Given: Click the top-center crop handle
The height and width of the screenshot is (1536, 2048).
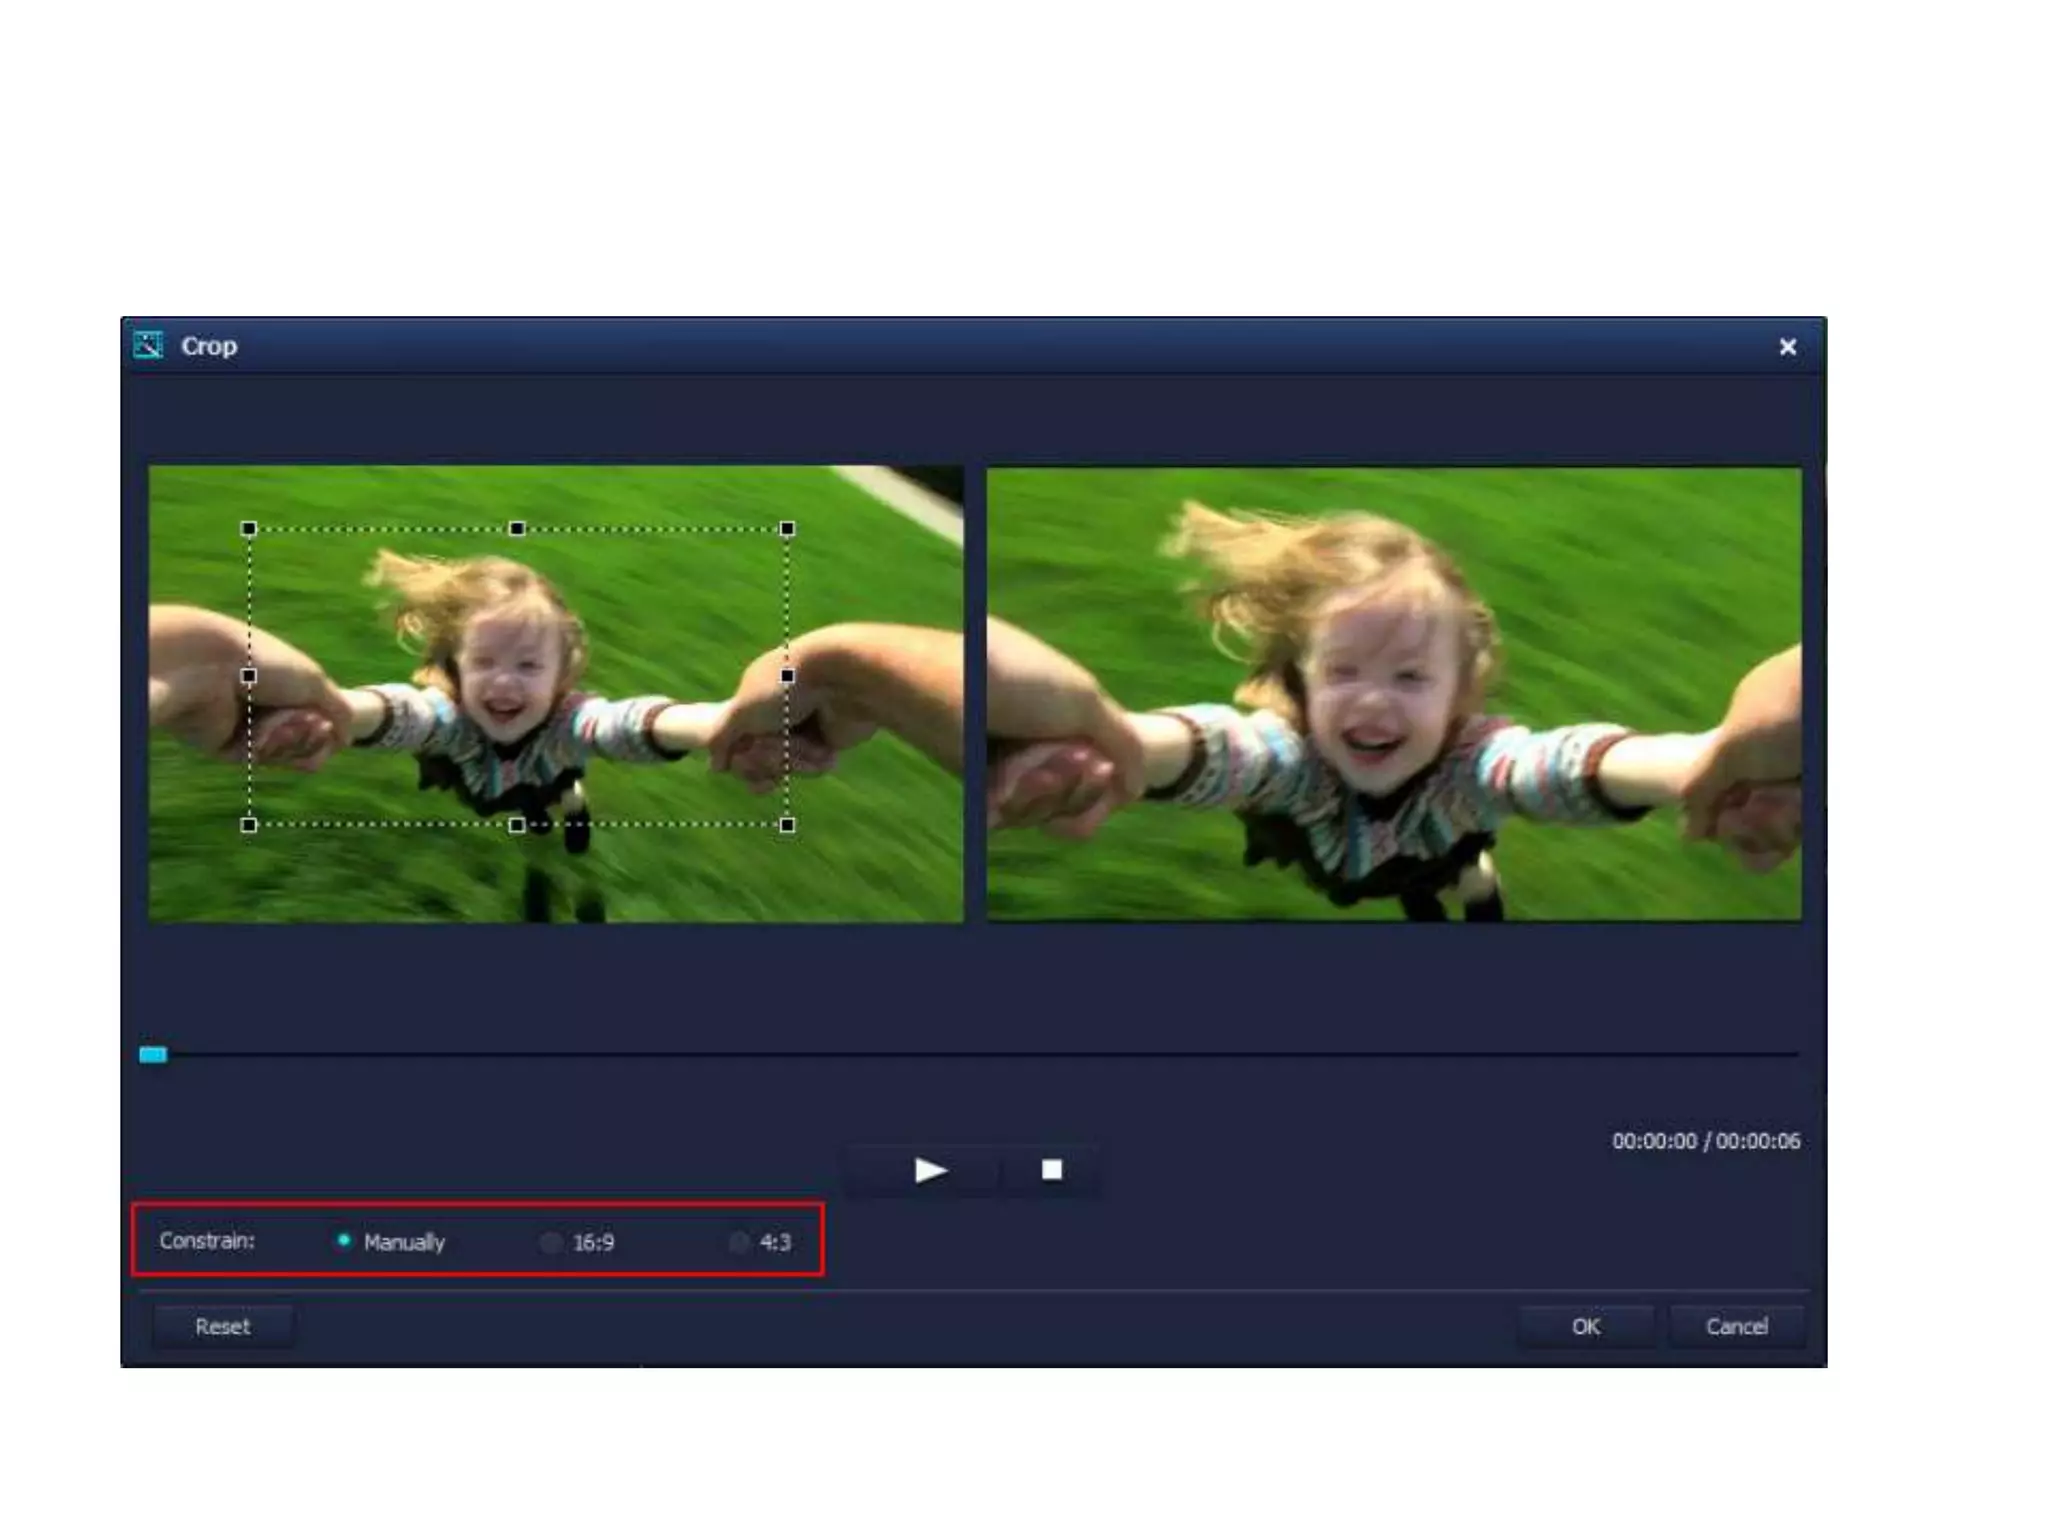Looking at the screenshot, I should [x=517, y=528].
